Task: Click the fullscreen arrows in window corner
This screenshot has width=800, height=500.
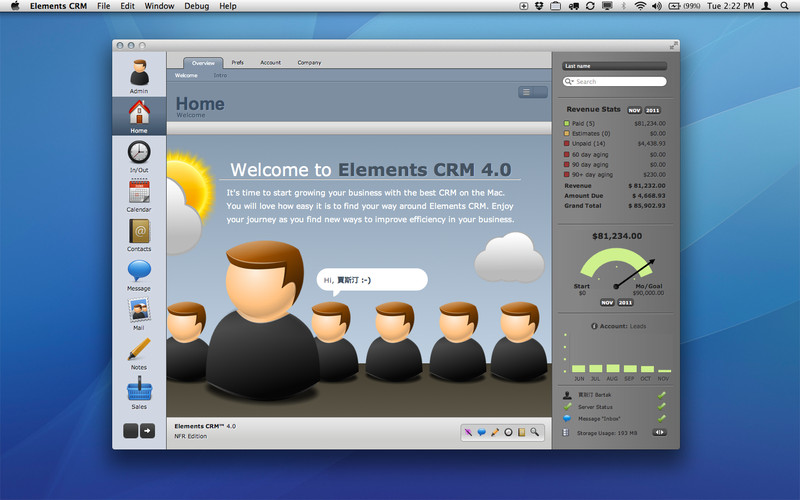Action: tap(674, 45)
